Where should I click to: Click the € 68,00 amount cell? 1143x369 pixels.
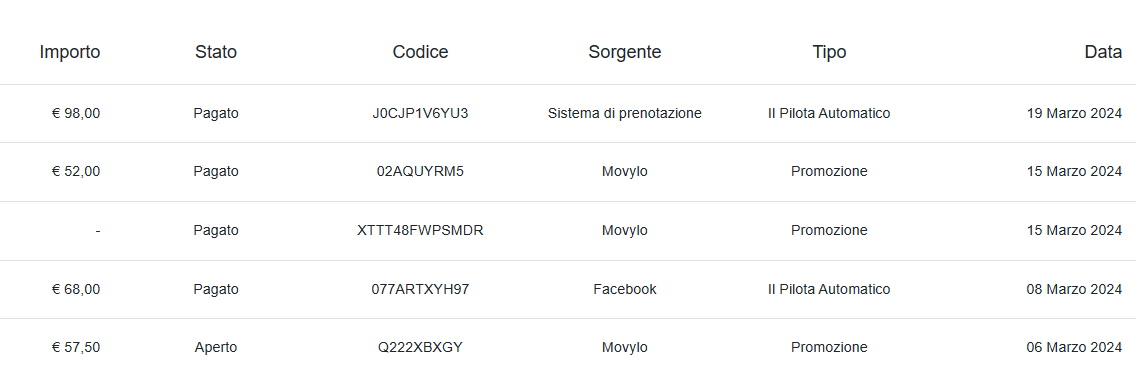coord(76,289)
